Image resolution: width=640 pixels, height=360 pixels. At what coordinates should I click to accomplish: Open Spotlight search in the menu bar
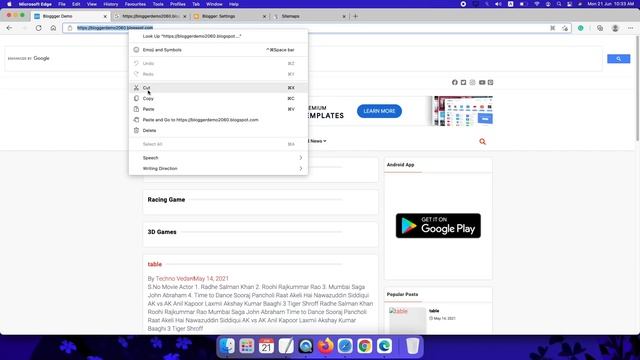[559, 4]
